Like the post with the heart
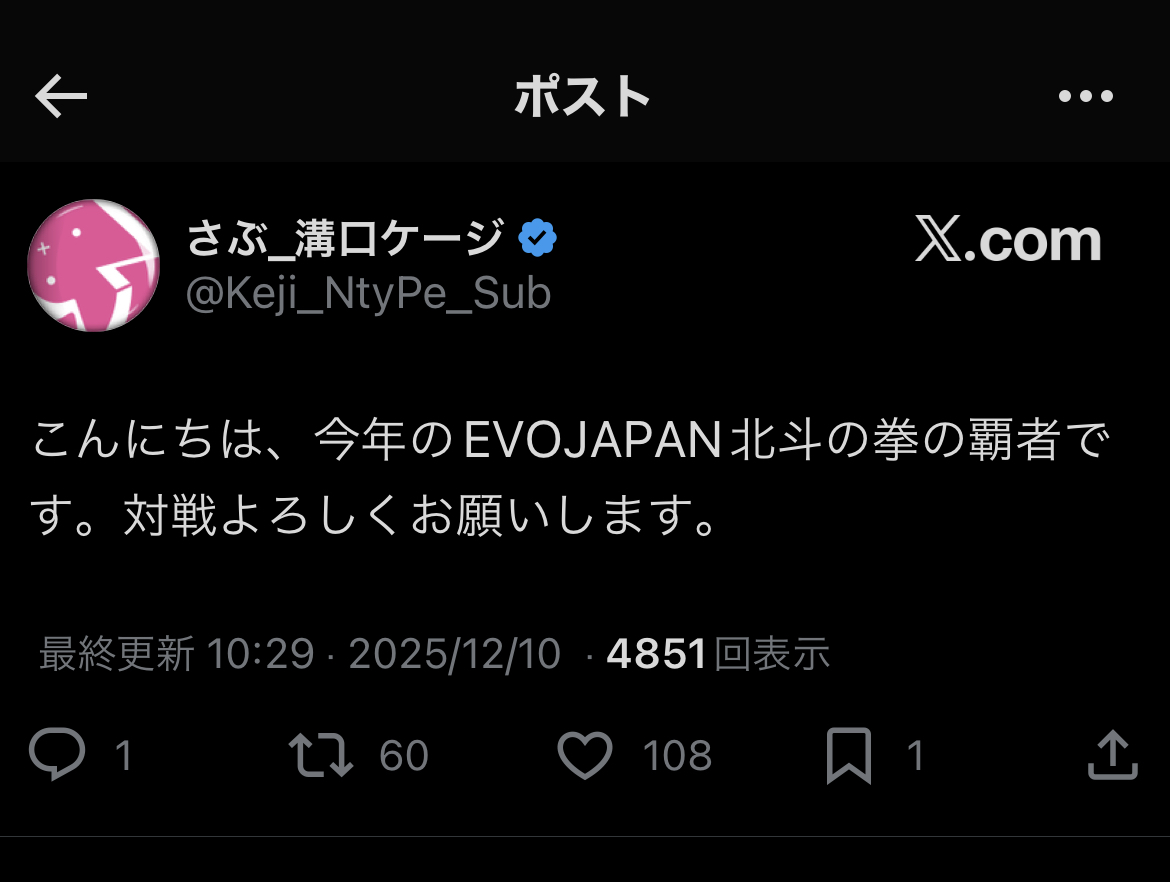 point(584,756)
